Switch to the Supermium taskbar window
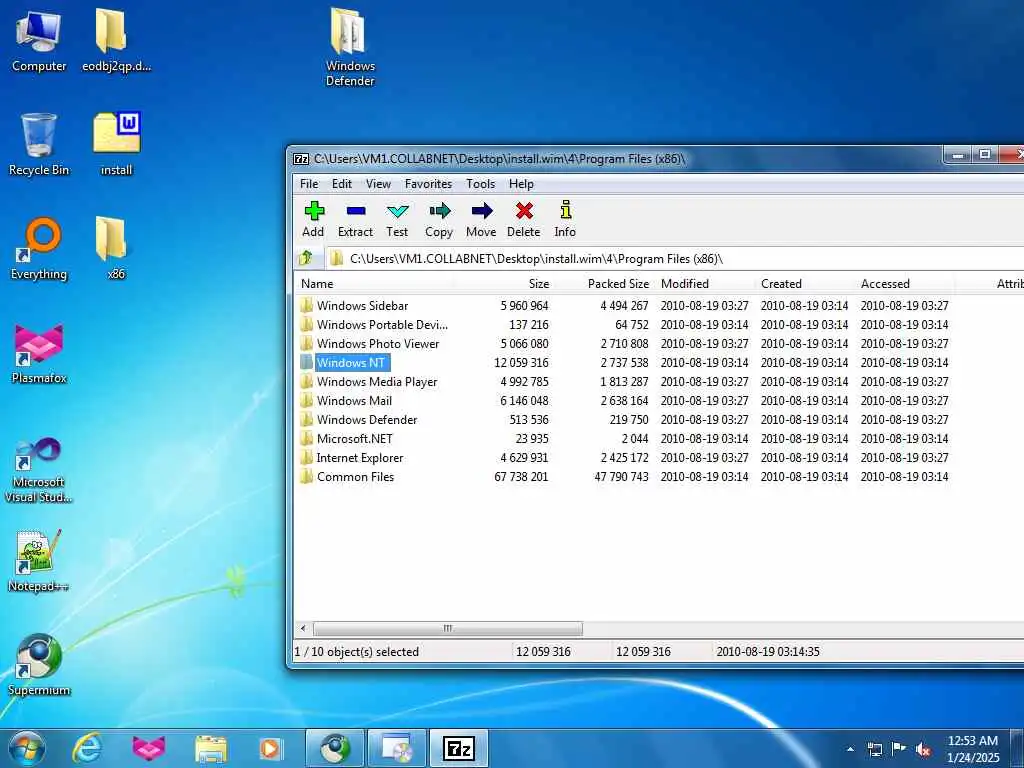Image resolution: width=1024 pixels, height=768 pixels. 334,748
